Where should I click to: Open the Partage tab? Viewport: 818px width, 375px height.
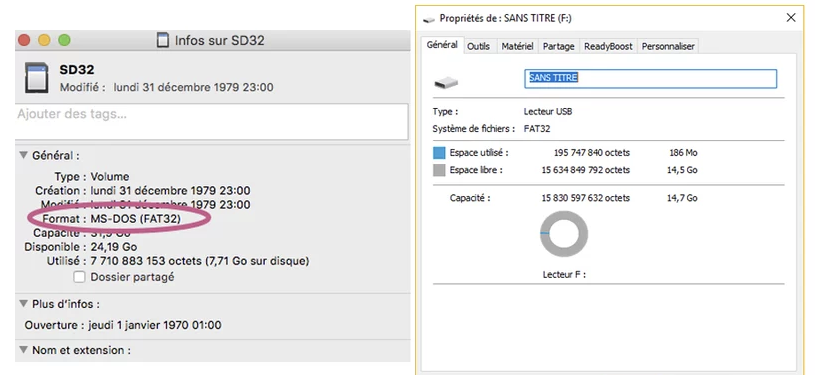coord(558,46)
